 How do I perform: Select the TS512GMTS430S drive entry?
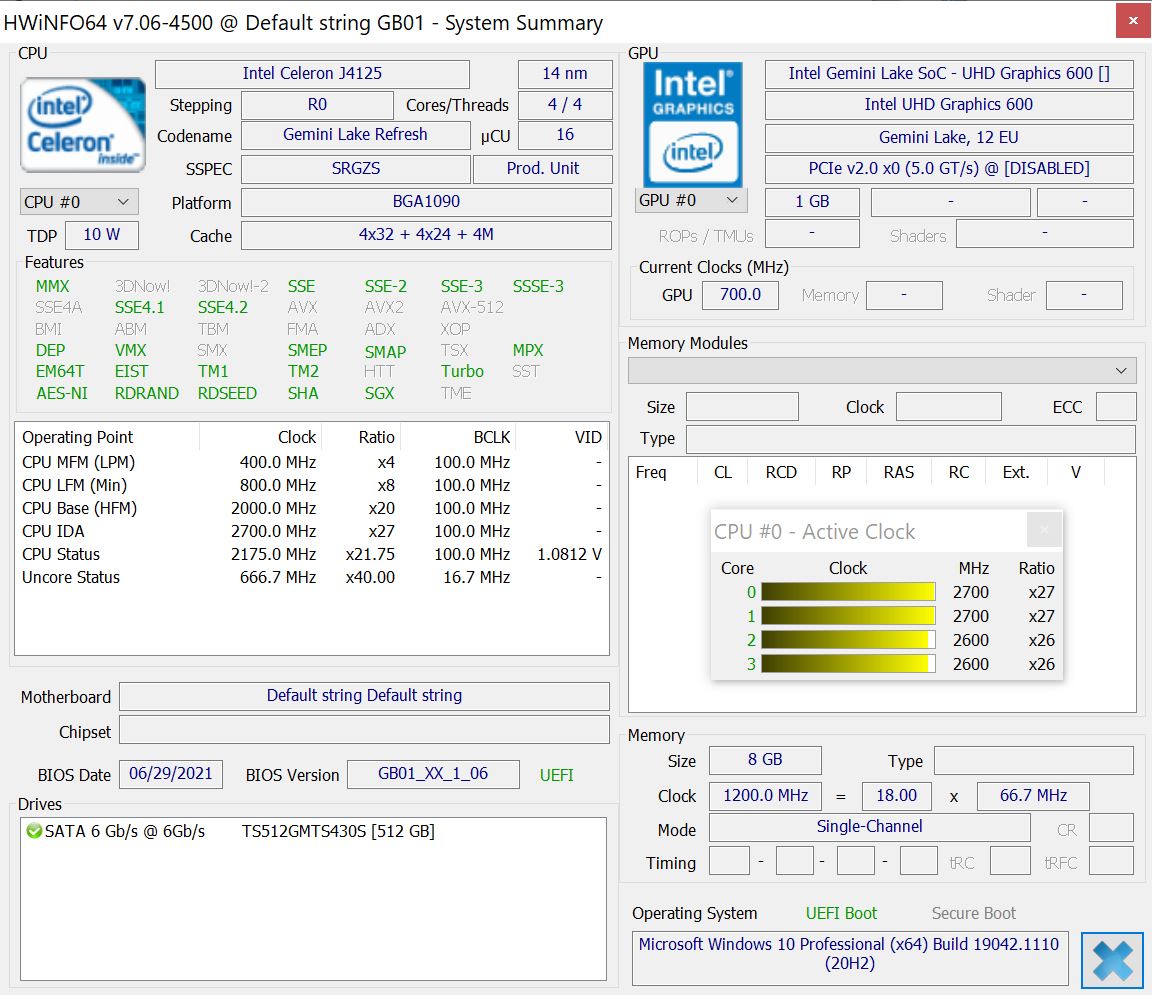pyautogui.click(x=338, y=831)
